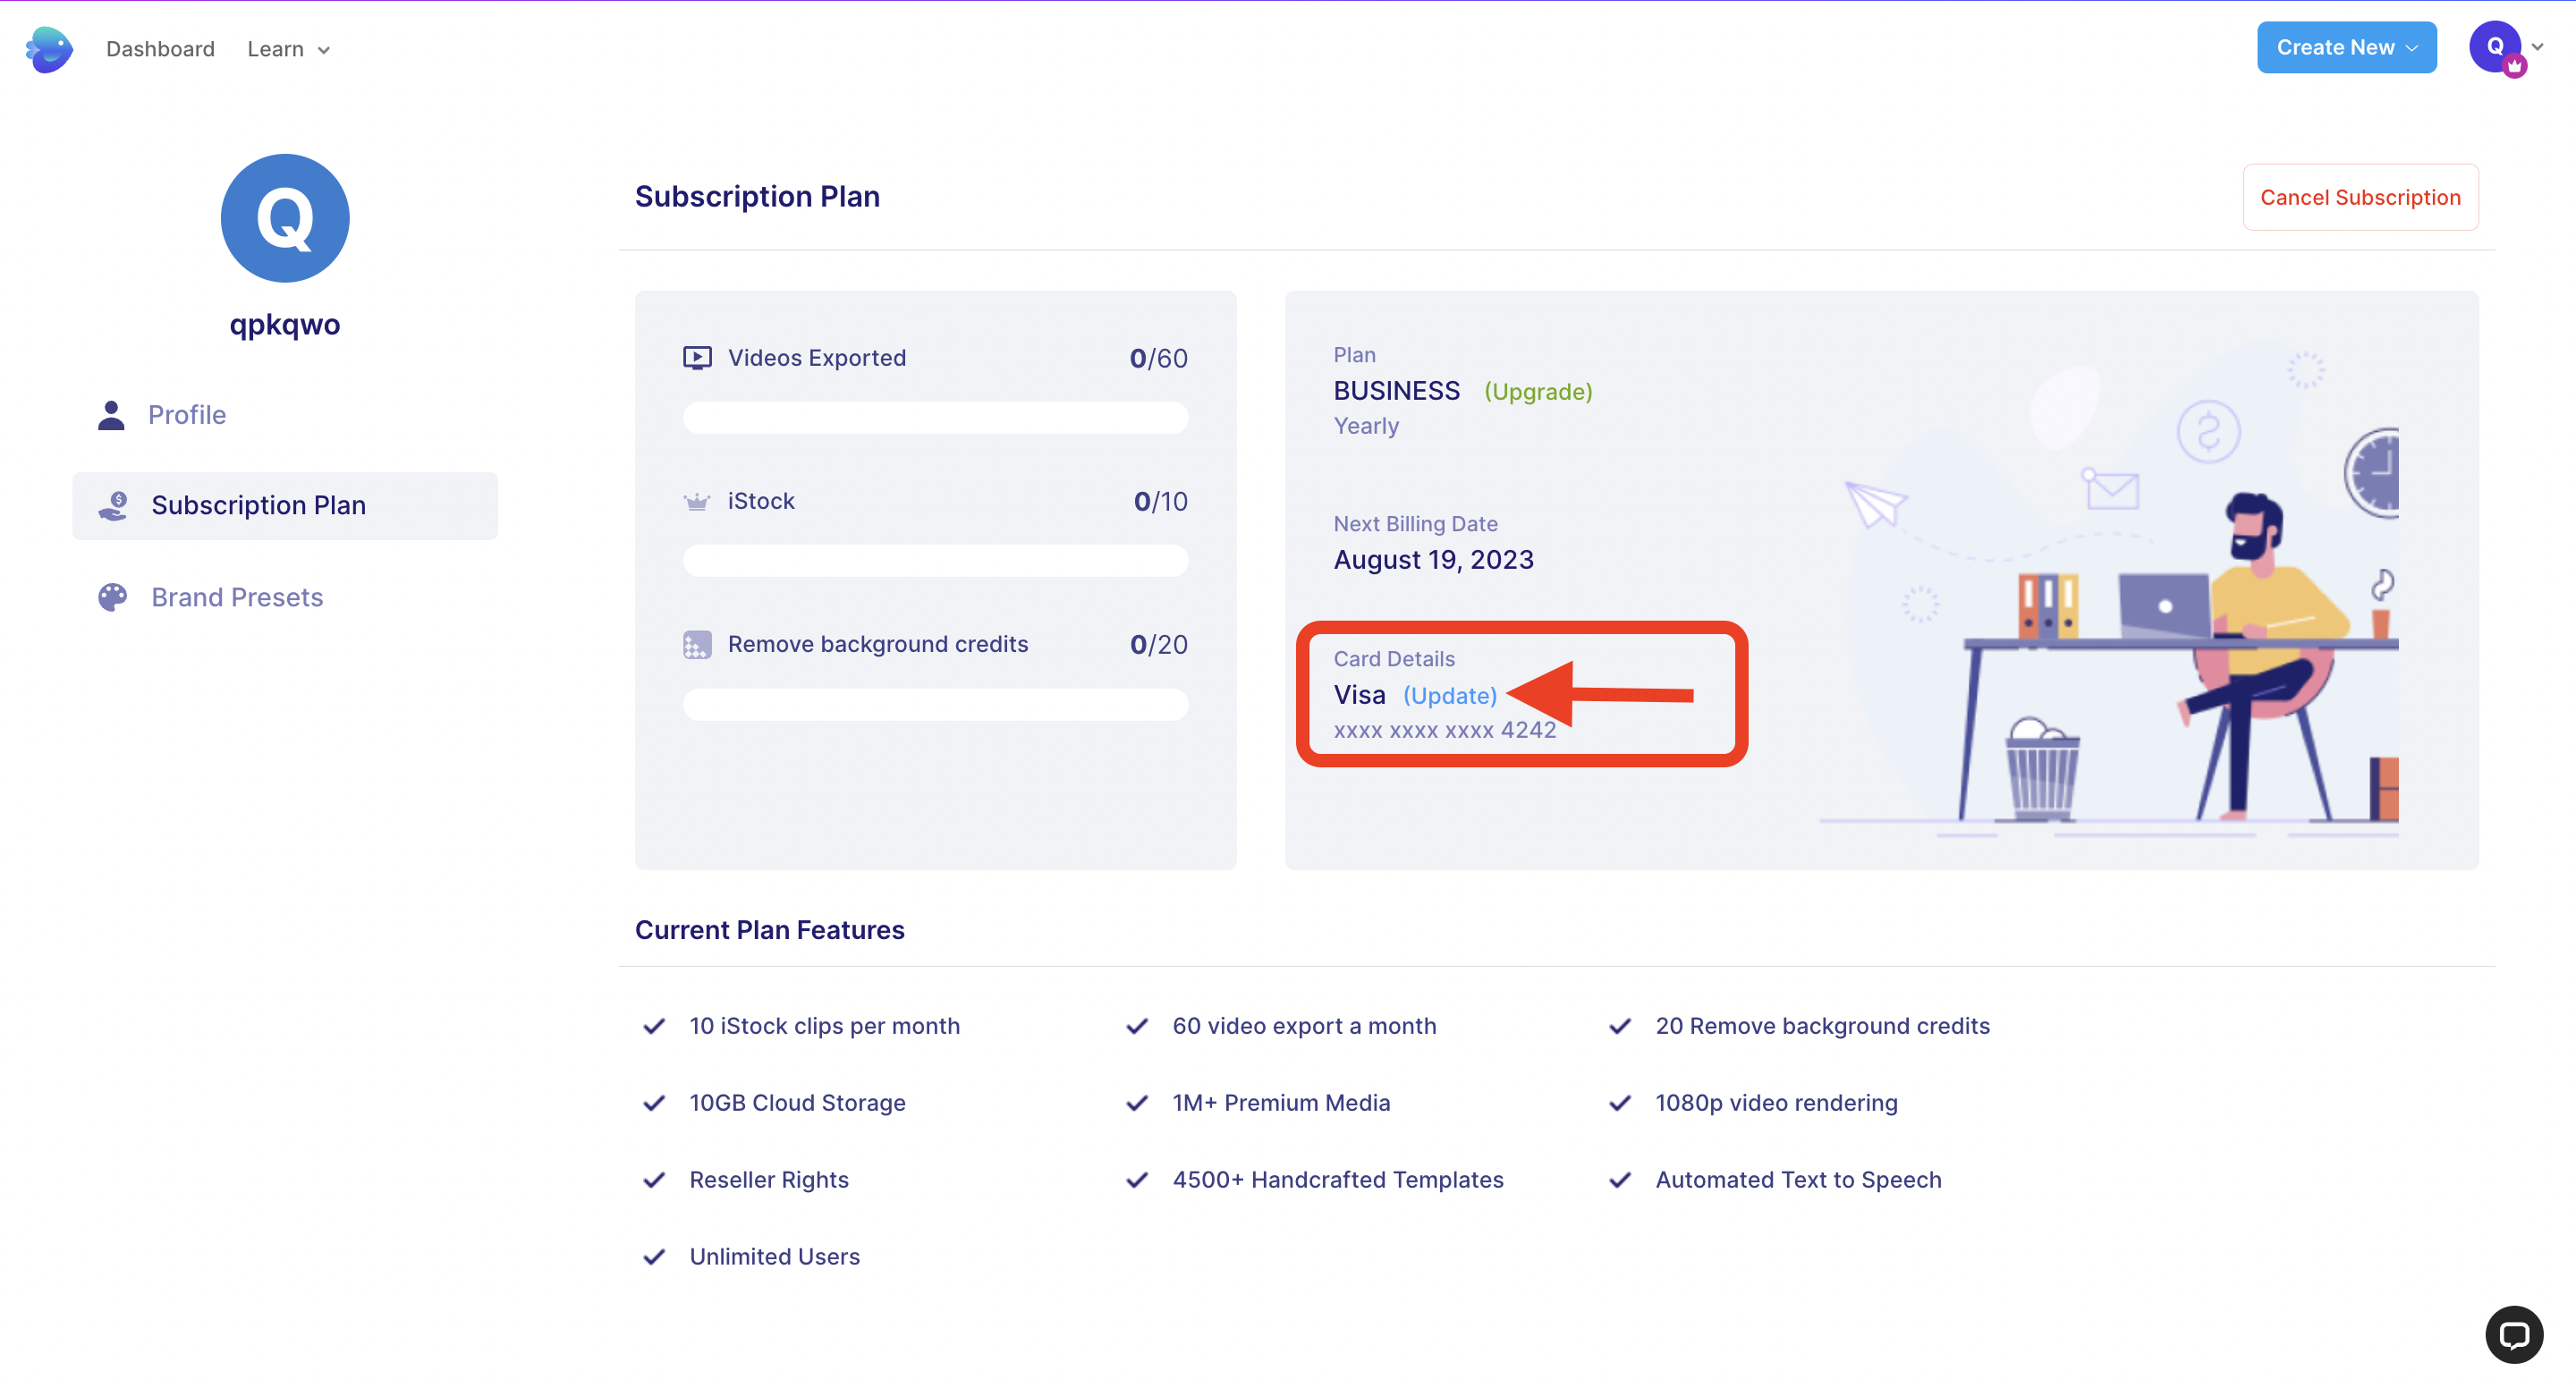Click the Unlimited Users checkmark
This screenshot has height=1388, width=2576.
pos(654,1257)
